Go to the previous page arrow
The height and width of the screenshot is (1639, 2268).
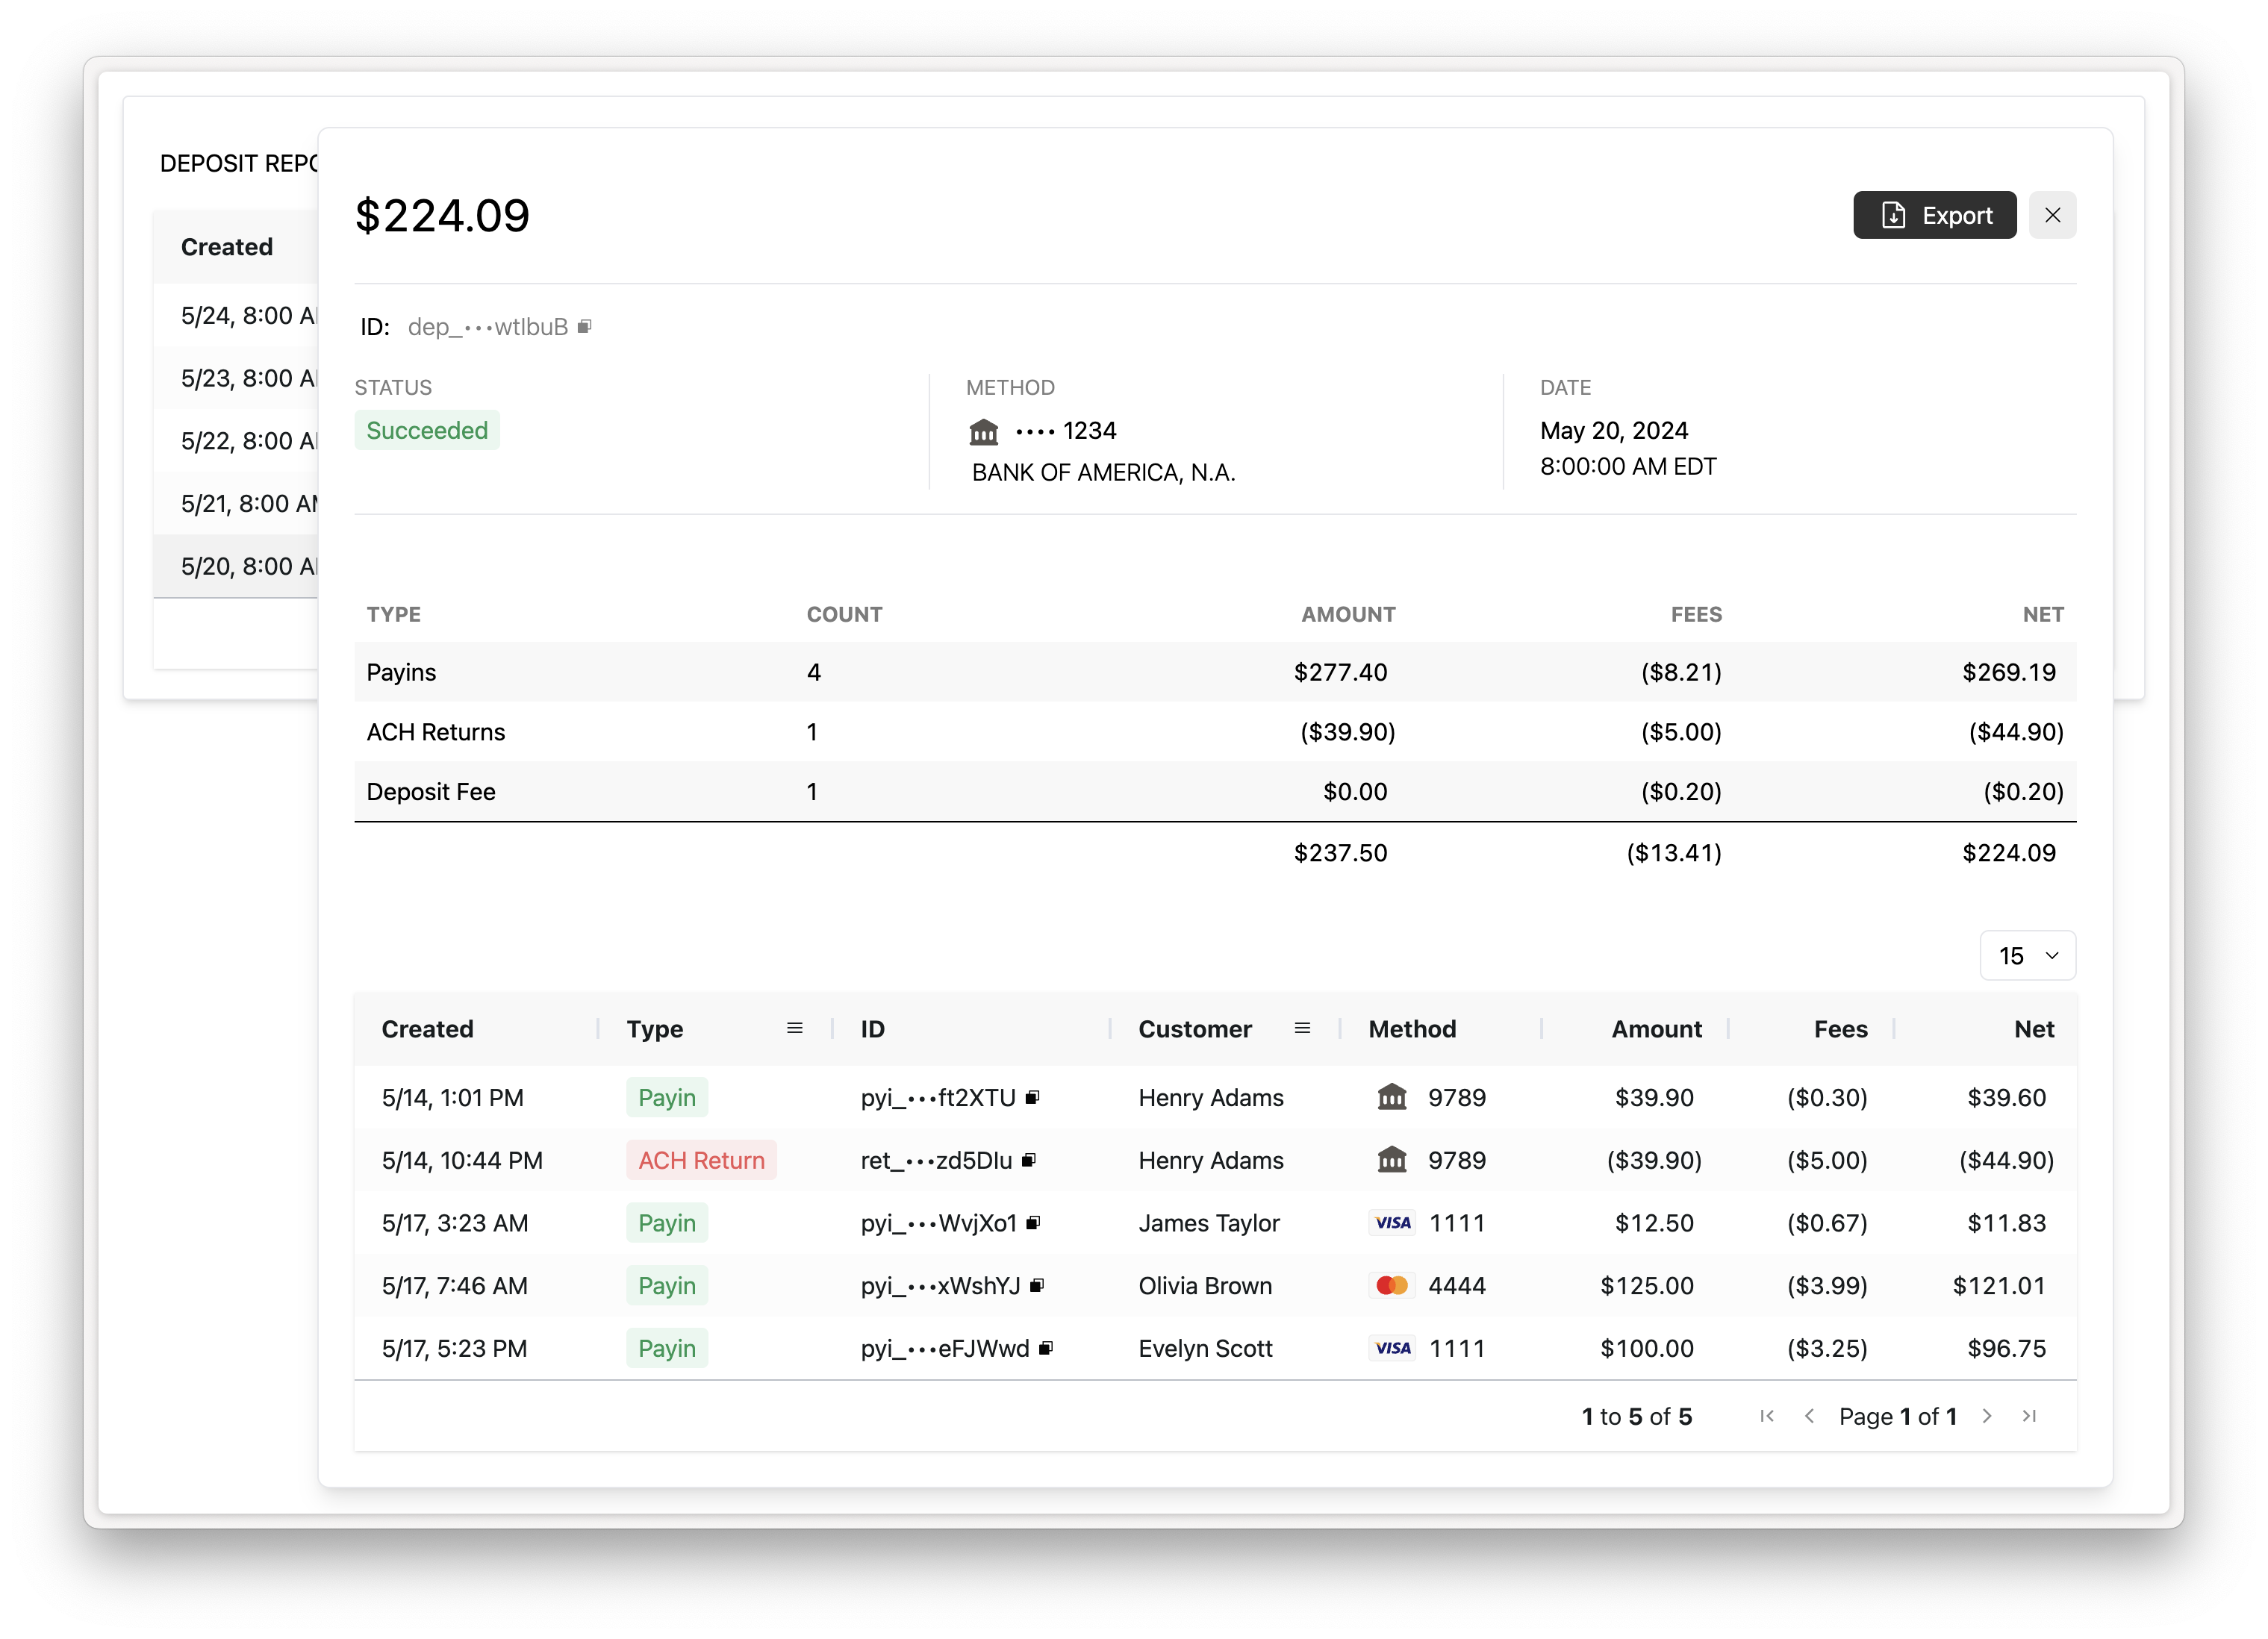[x=1809, y=1416]
